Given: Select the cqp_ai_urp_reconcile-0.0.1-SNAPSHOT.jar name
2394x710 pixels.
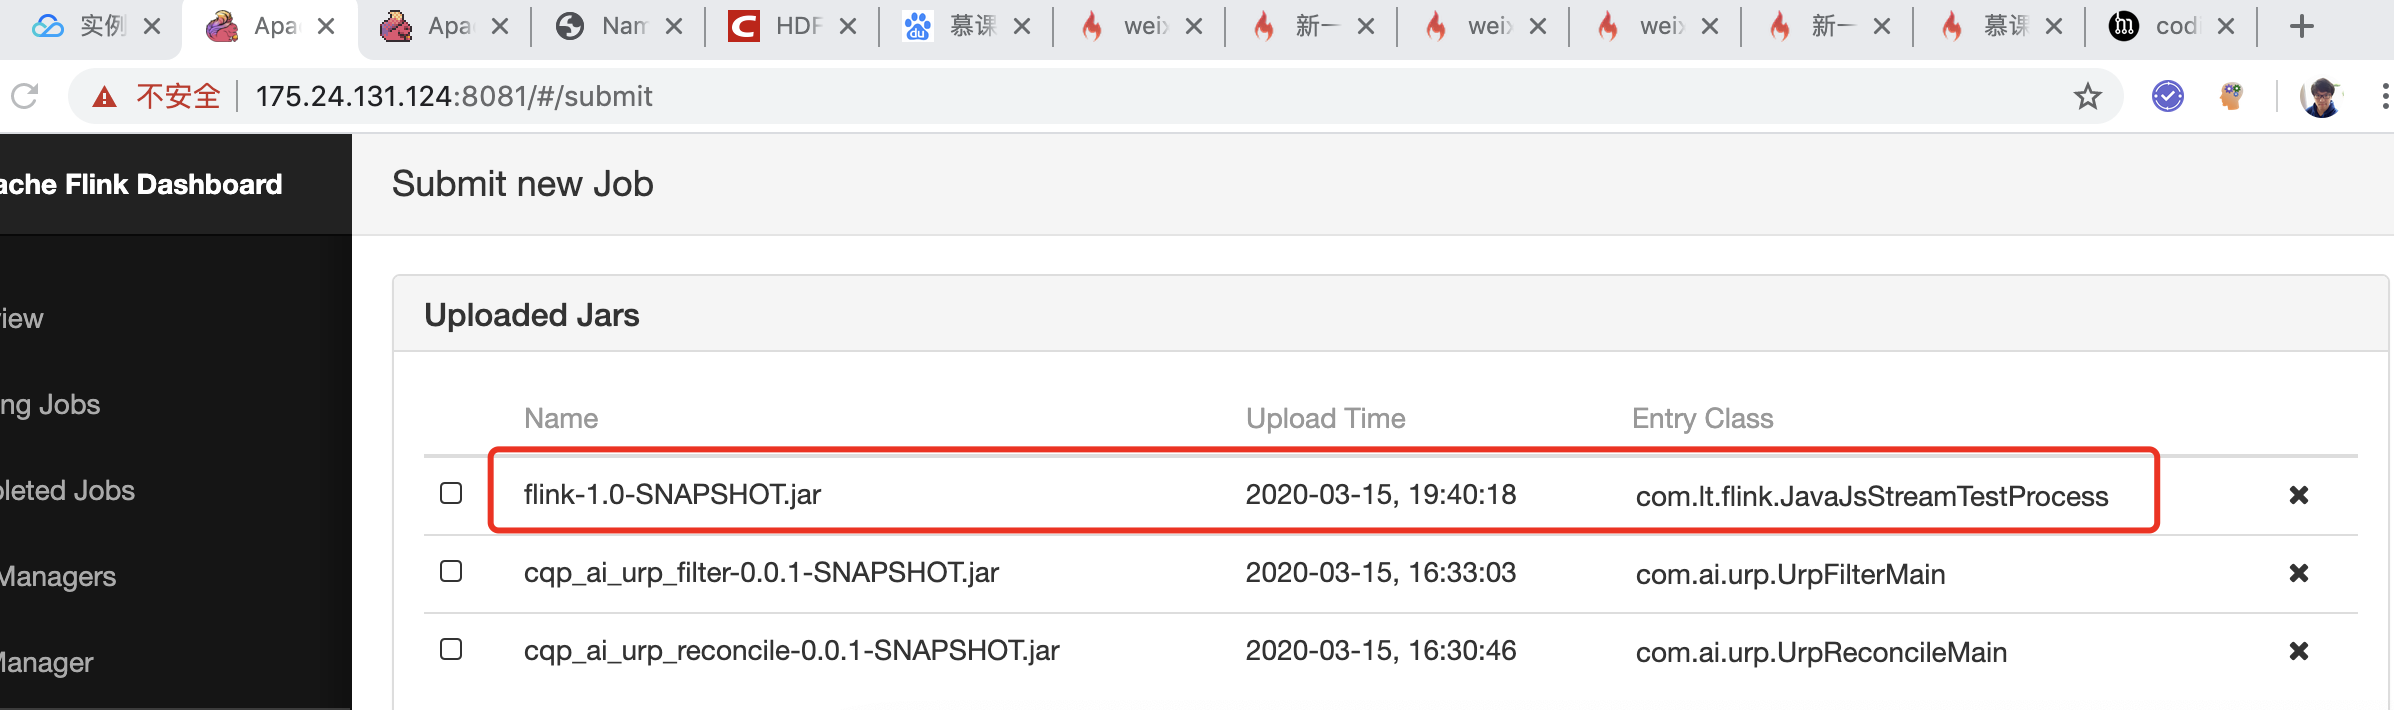Looking at the screenshot, I should (791, 650).
